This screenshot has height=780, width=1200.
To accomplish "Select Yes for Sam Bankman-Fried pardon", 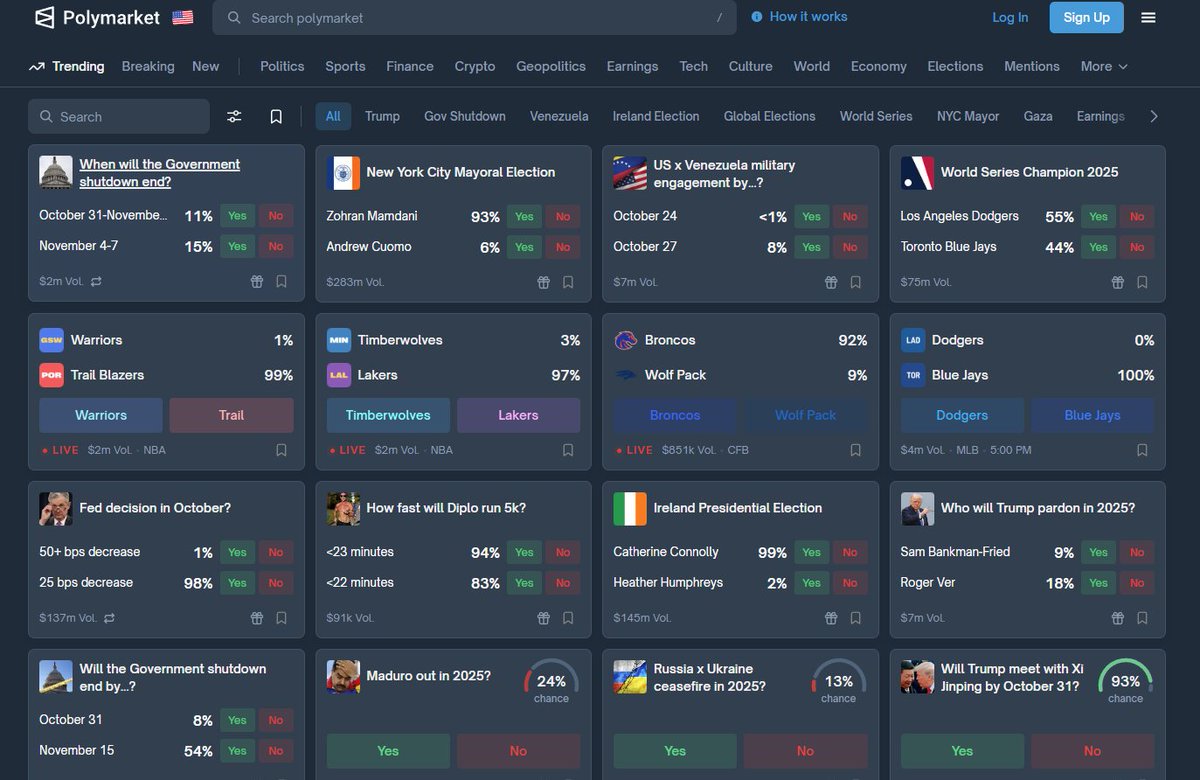I will tap(1098, 552).
